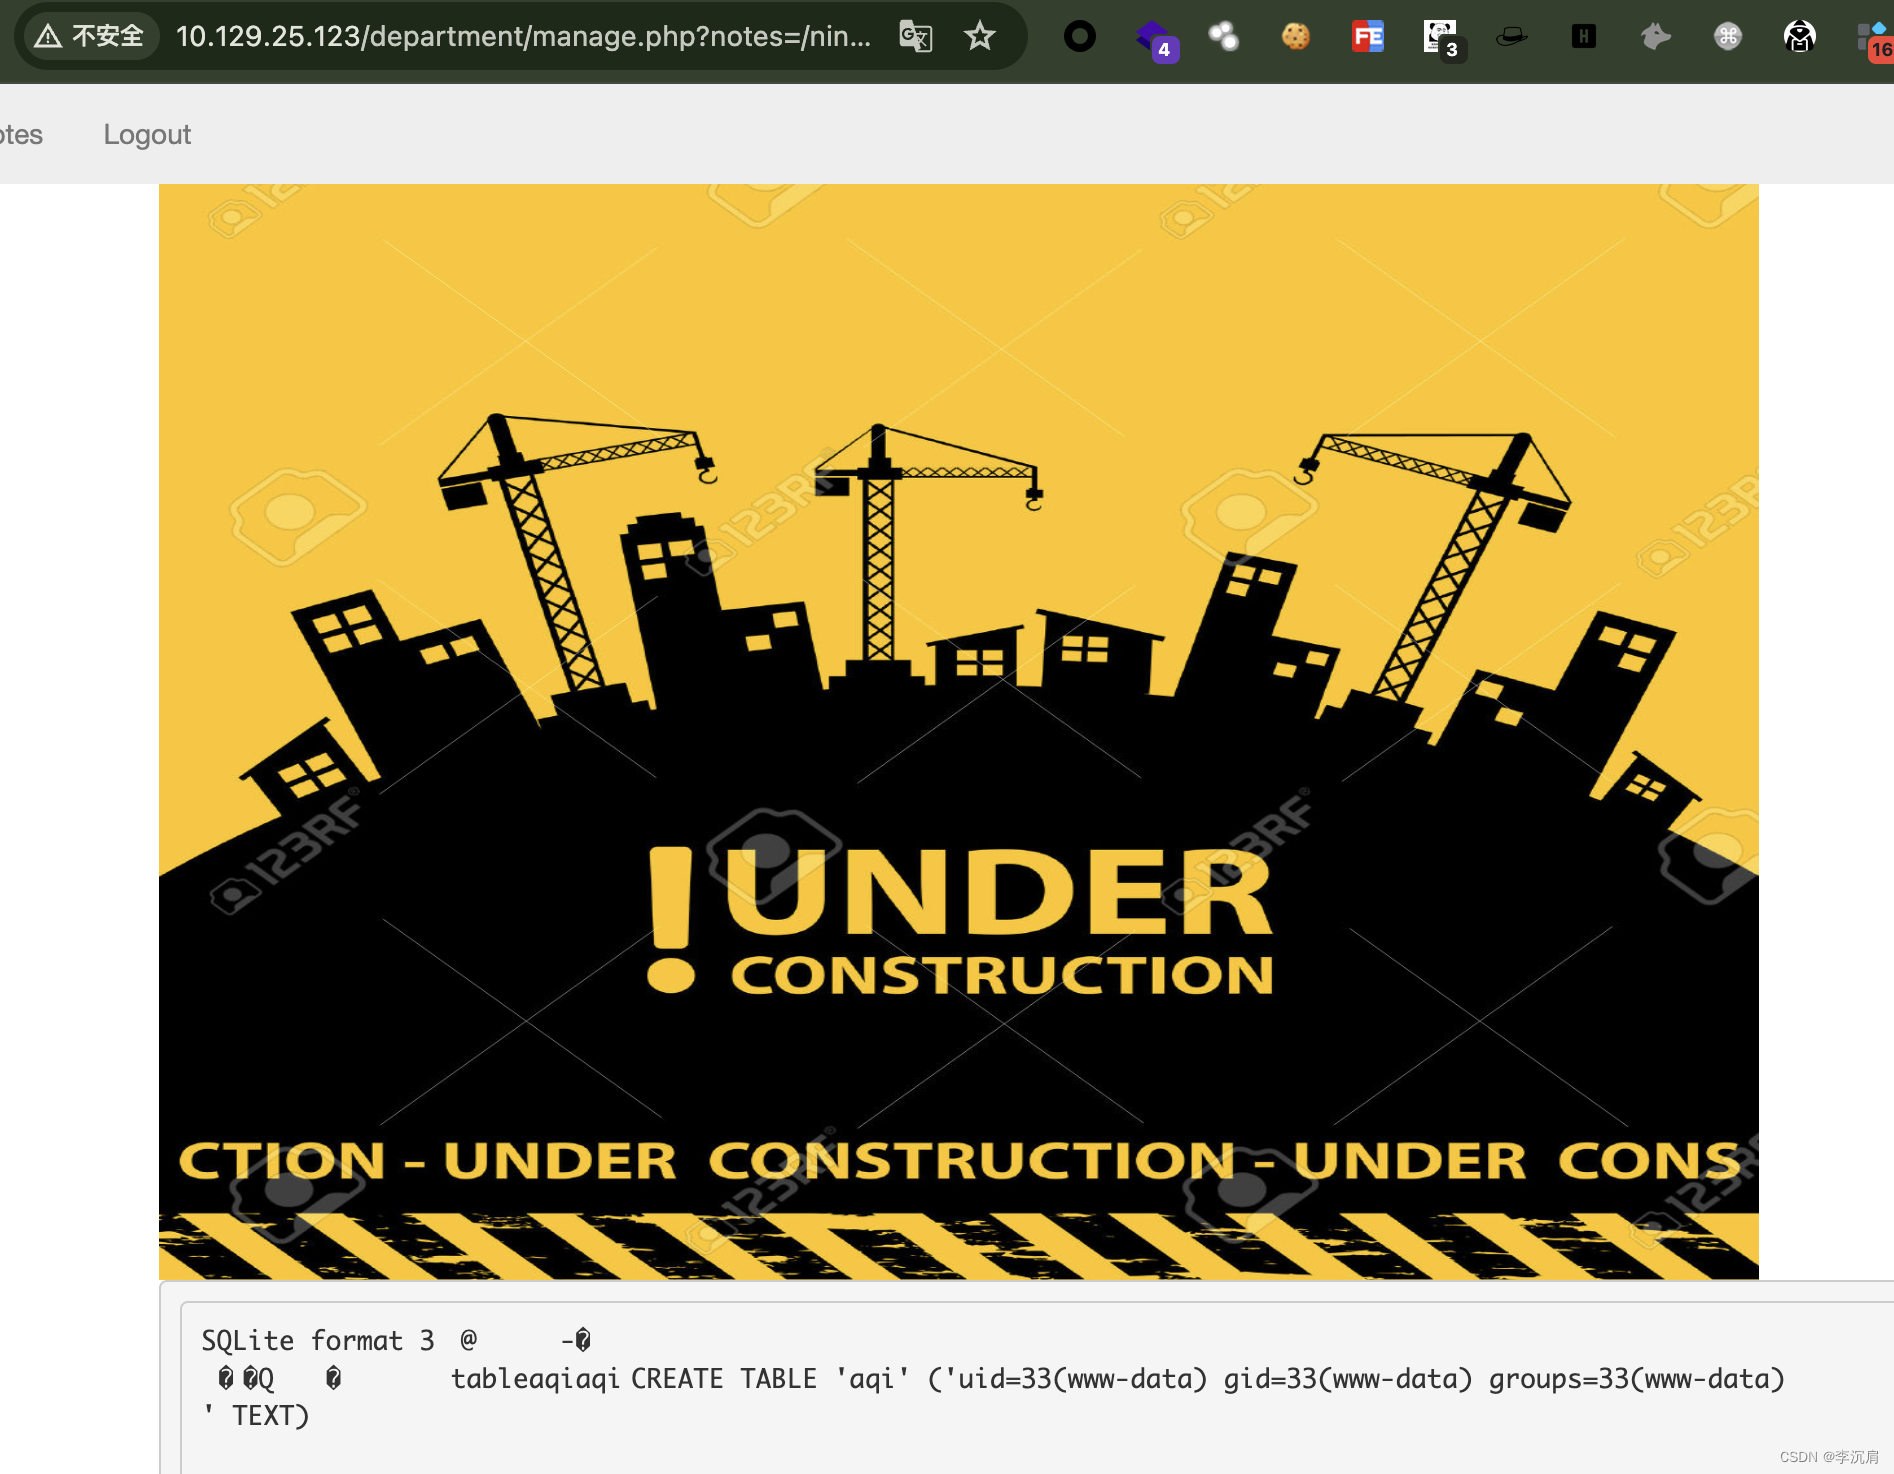Open the black H (HackBar) extension
Screen dimensions: 1894x1474
coord(1584,37)
